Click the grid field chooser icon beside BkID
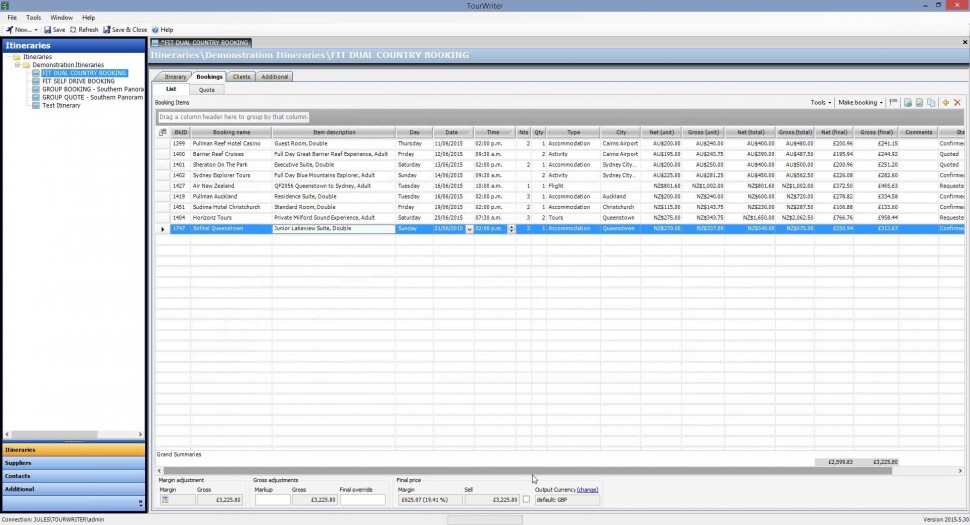The height and width of the screenshot is (525, 970). [163, 132]
